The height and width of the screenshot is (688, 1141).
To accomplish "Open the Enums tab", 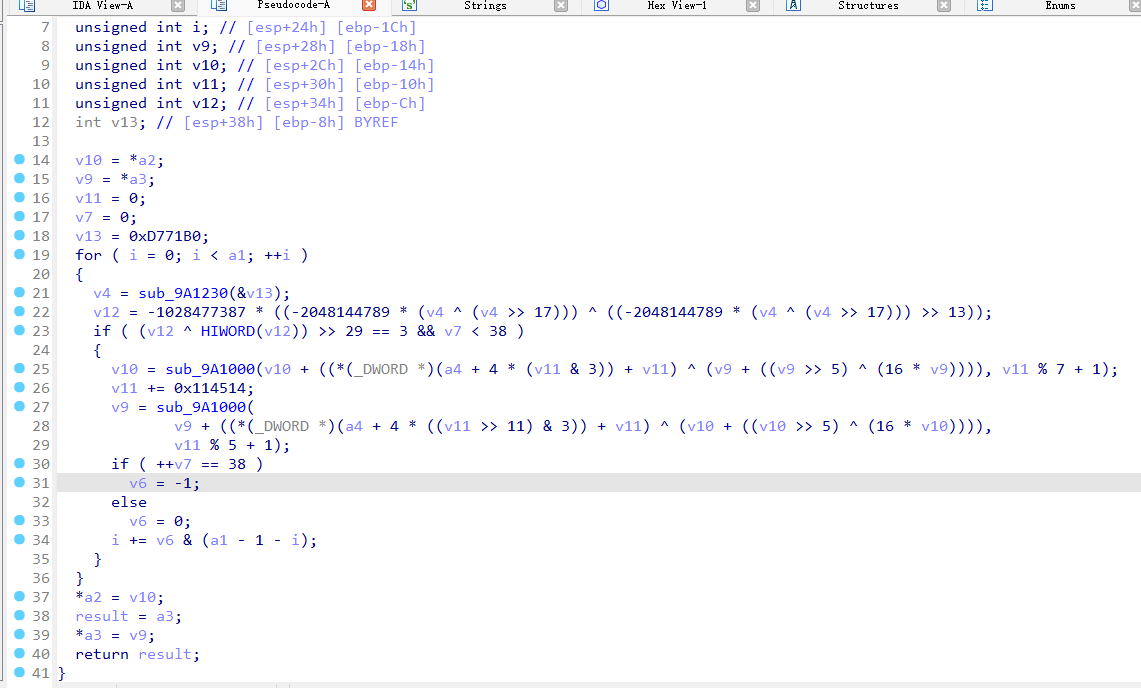I will [x=1060, y=5].
